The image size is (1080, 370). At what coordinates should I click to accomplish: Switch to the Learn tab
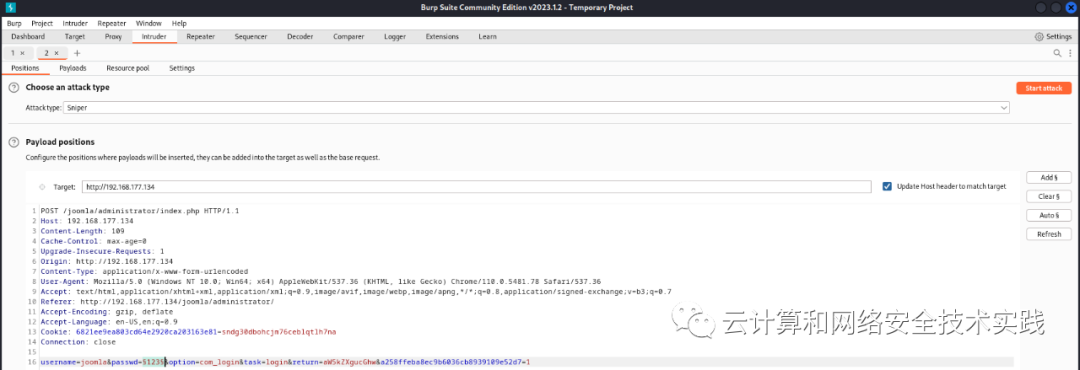pyautogui.click(x=488, y=37)
